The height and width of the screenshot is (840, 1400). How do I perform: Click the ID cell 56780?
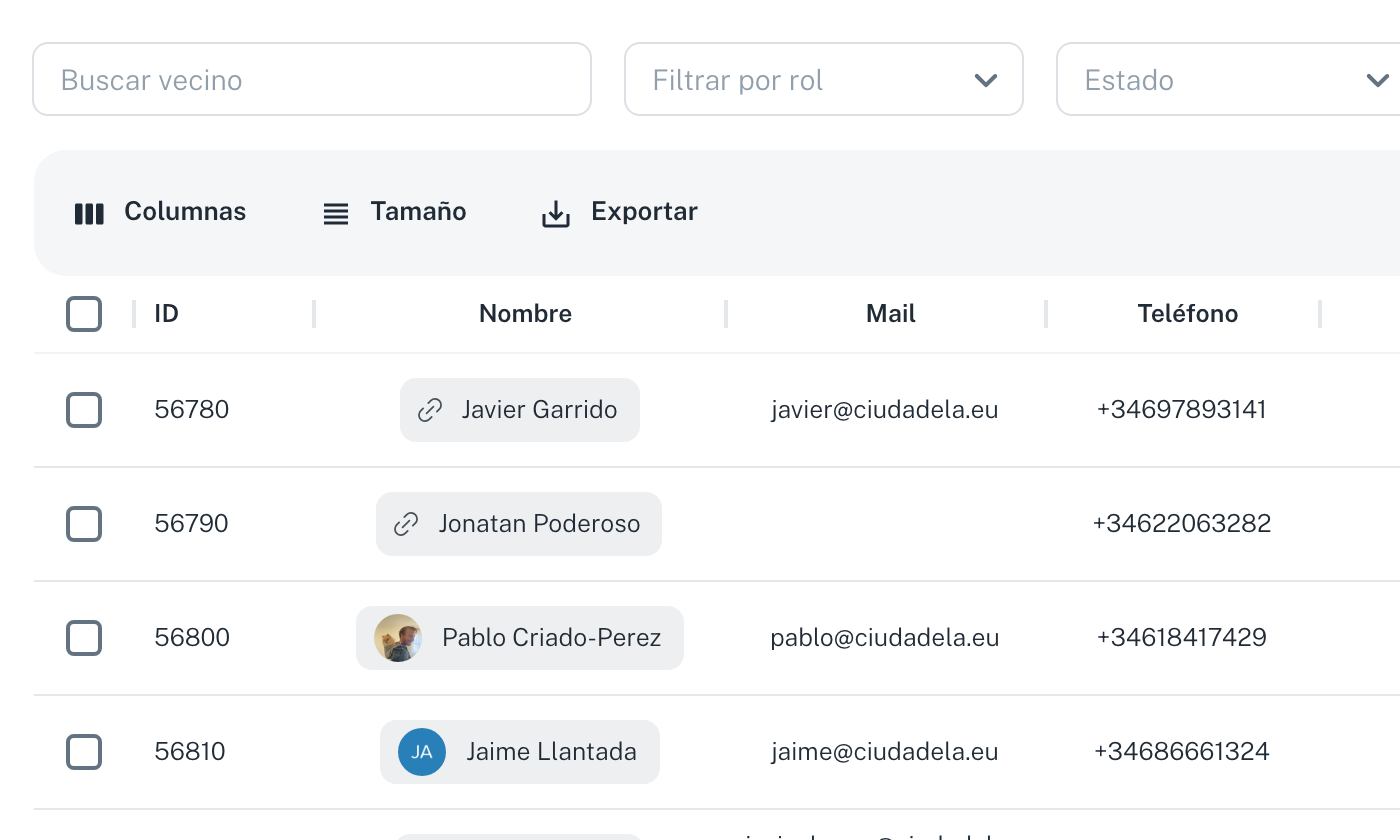pyautogui.click(x=192, y=410)
